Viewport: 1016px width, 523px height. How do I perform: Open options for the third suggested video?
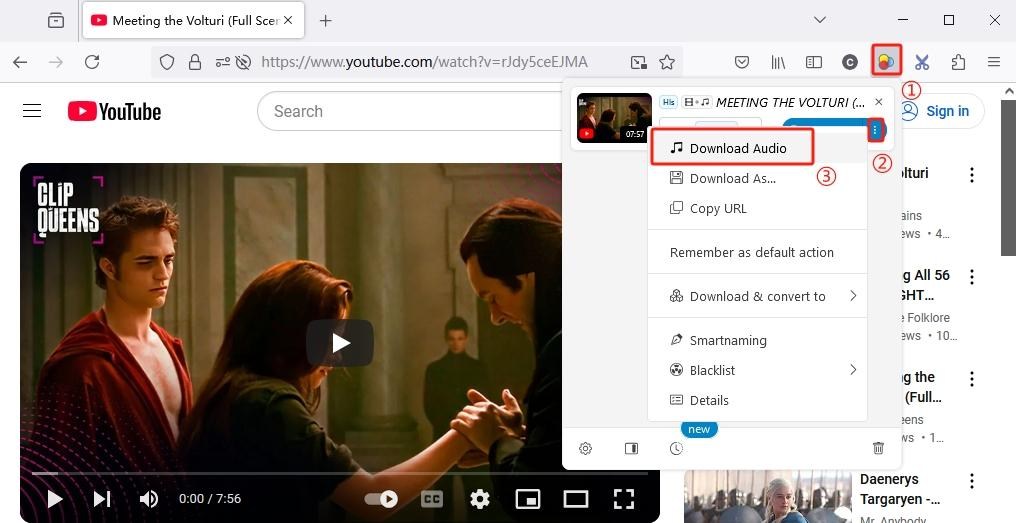tap(971, 379)
